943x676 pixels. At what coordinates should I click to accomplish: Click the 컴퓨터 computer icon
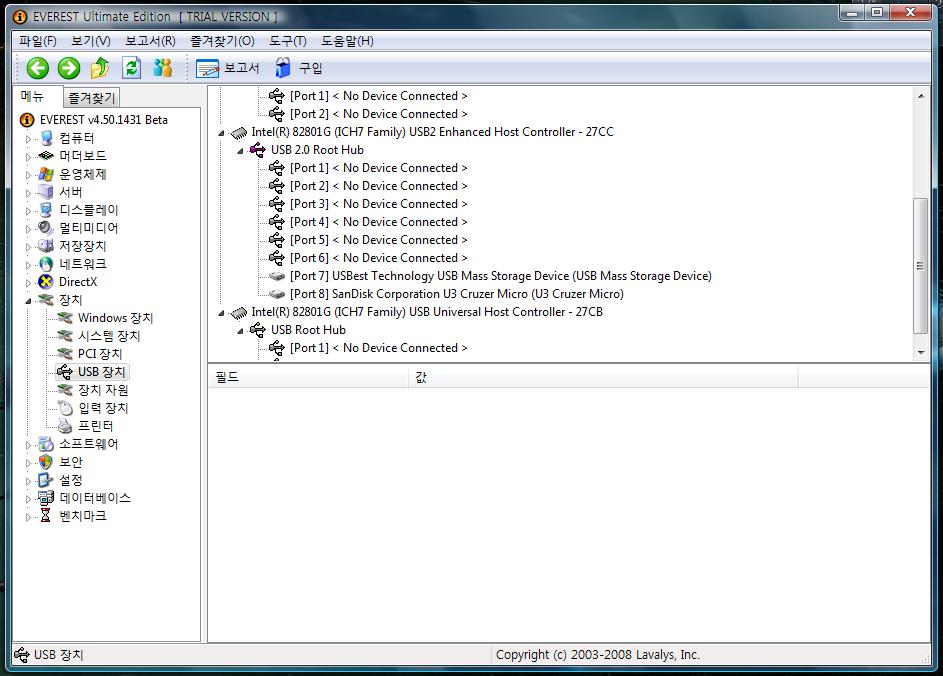click(x=46, y=138)
